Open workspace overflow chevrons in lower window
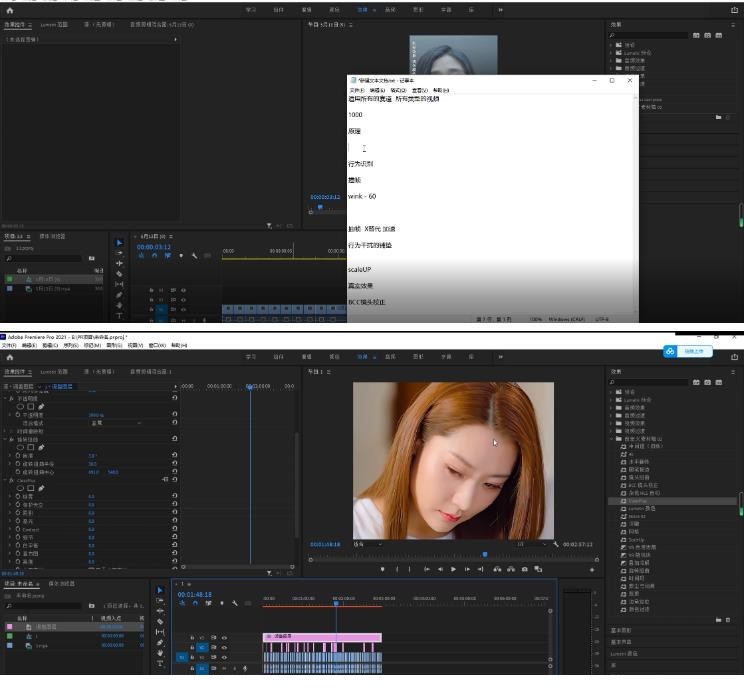 pos(500,357)
